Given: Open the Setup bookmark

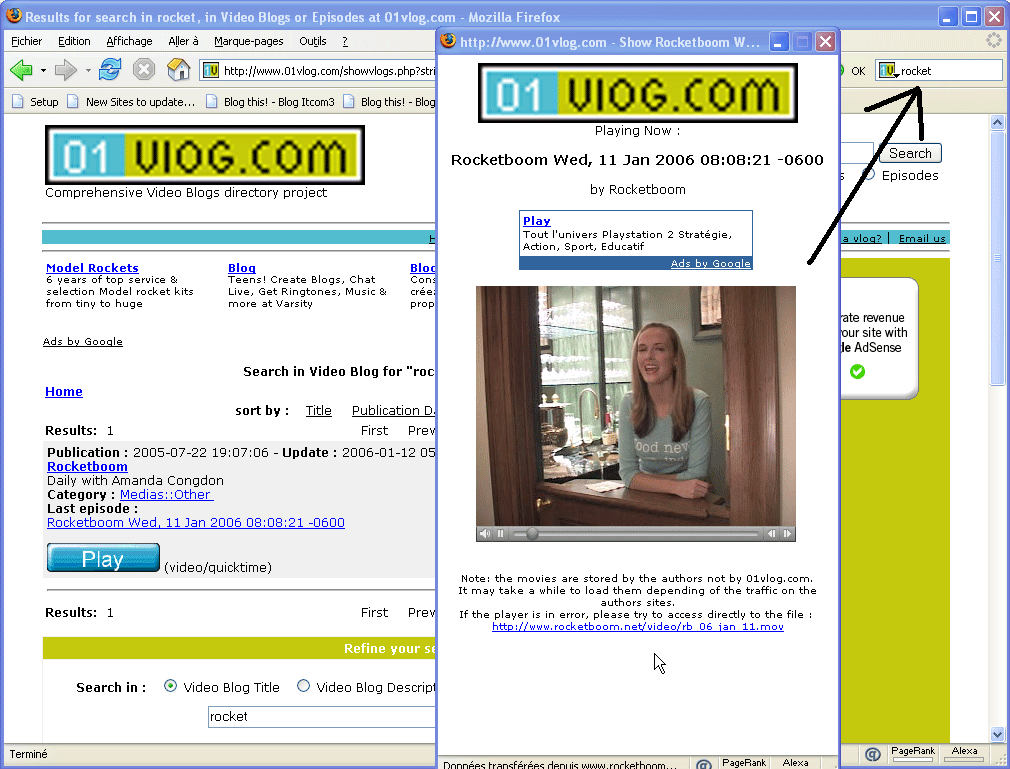Looking at the screenshot, I should pos(35,102).
